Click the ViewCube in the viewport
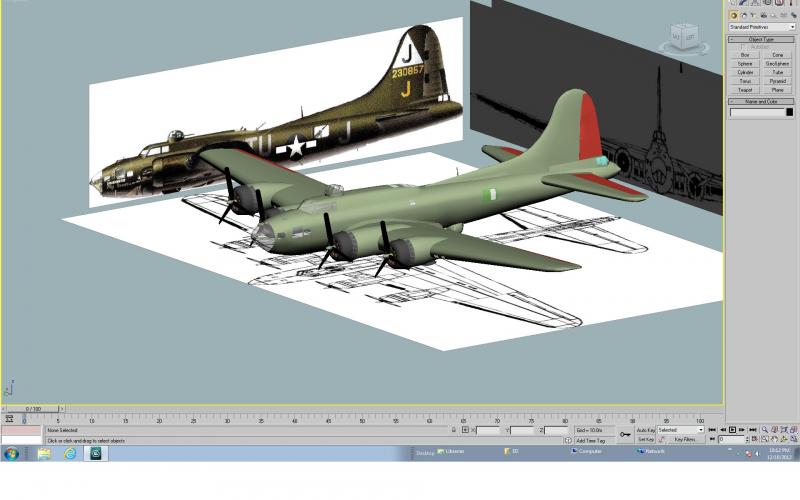The image size is (800, 500). tap(683, 39)
